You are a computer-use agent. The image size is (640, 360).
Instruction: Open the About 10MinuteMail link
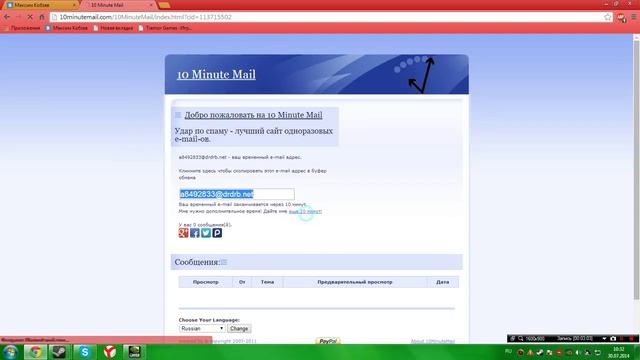(433, 341)
